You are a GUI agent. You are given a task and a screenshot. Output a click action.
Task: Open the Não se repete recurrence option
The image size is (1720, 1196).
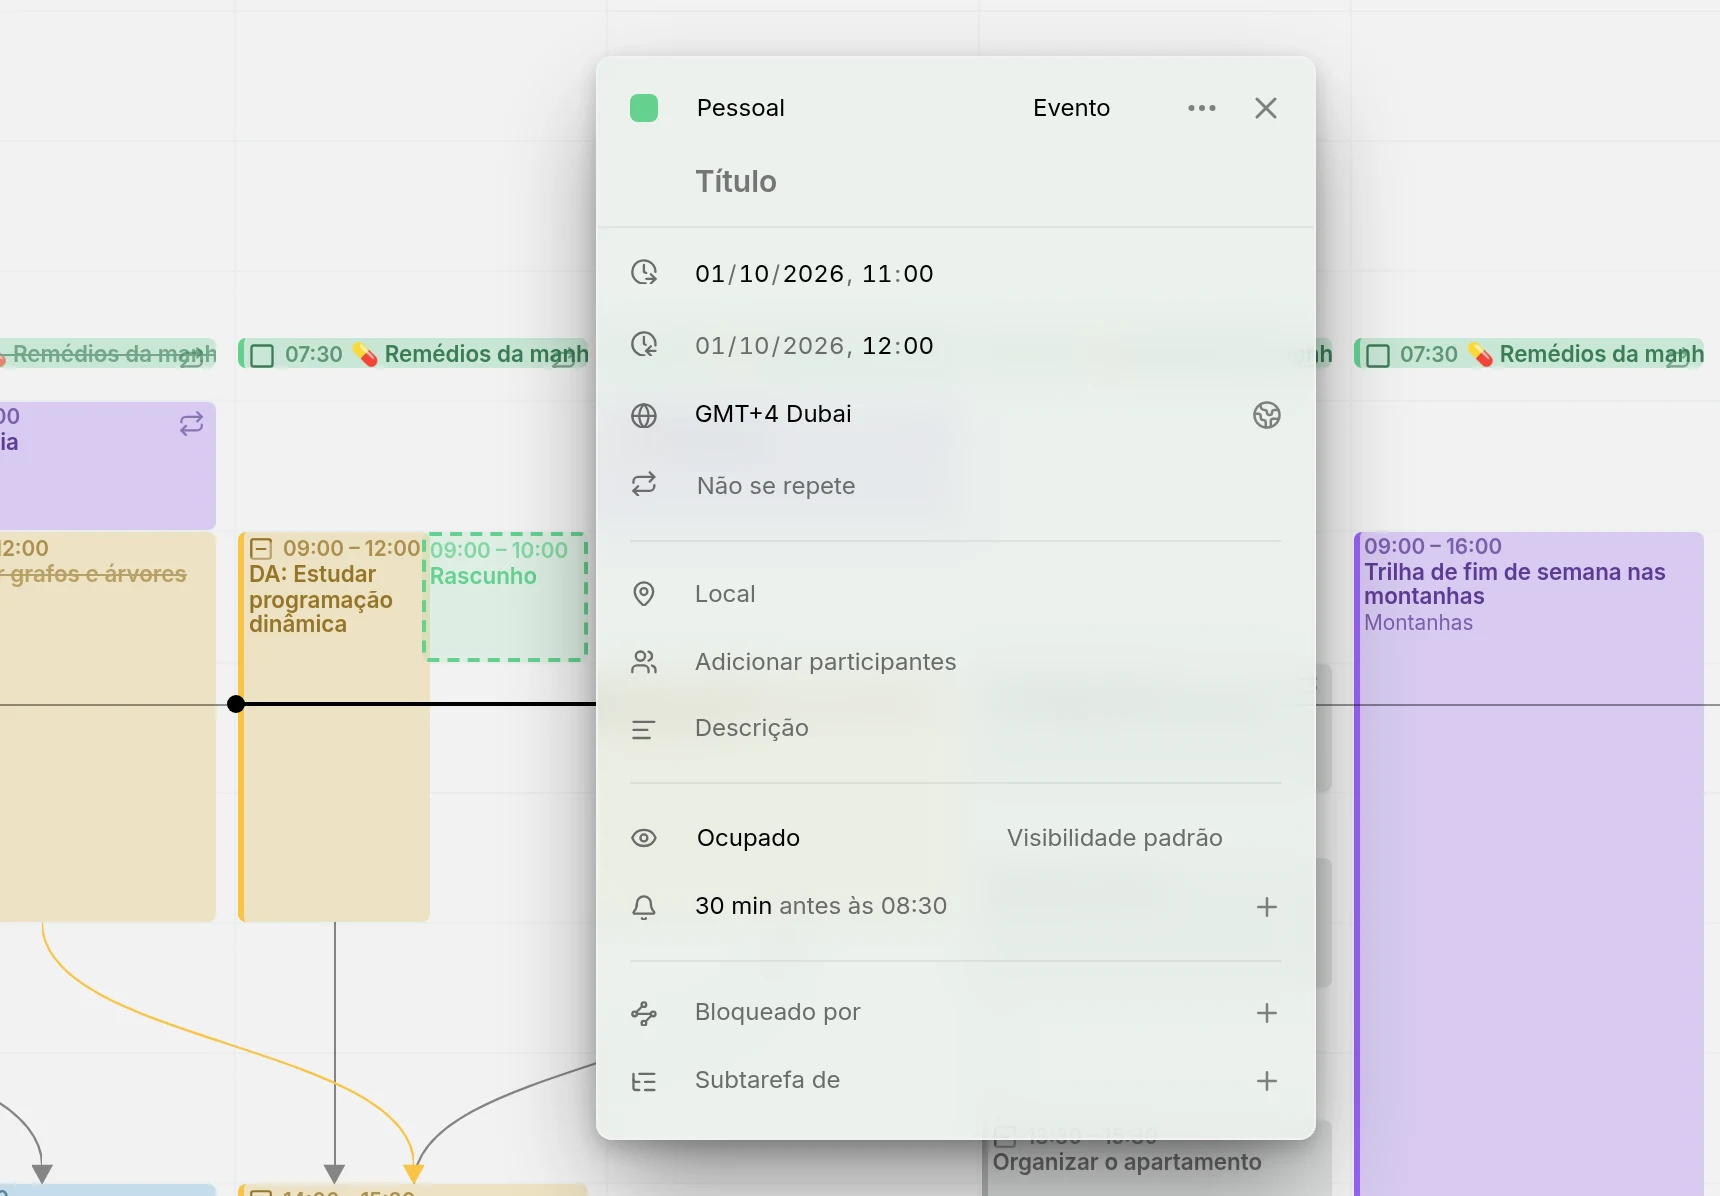click(x=776, y=486)
